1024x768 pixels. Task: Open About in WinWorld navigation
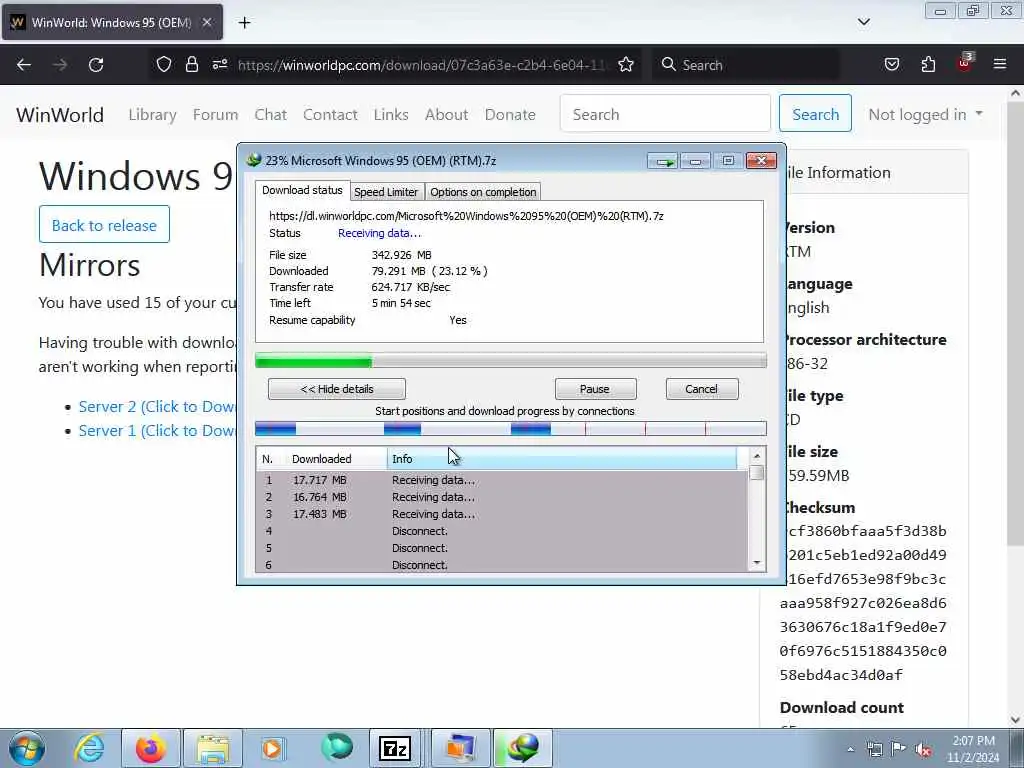[447, 114]
